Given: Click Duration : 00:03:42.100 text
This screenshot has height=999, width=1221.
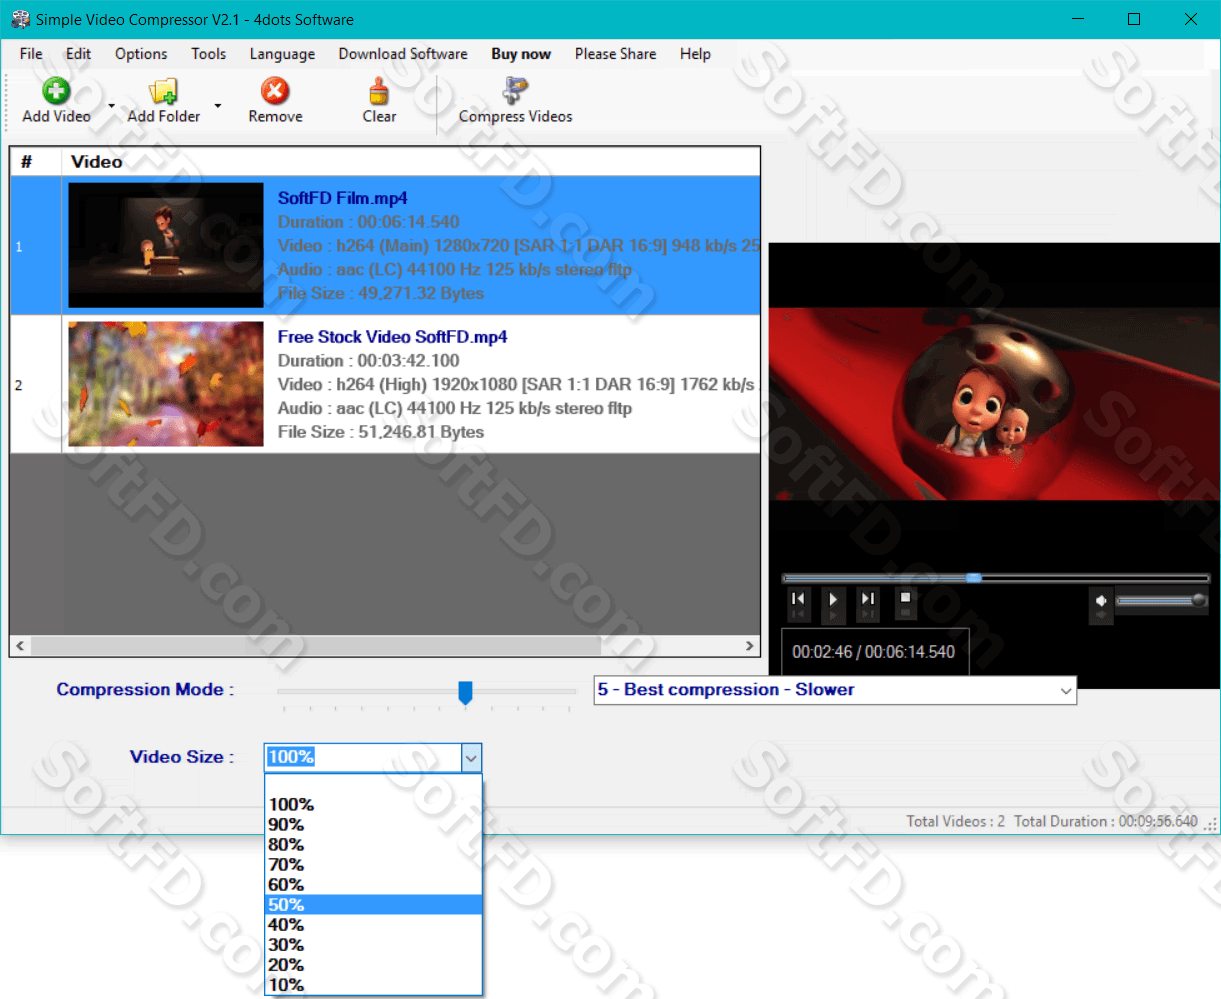Looking at the screenshot, I should coord(368,361).
